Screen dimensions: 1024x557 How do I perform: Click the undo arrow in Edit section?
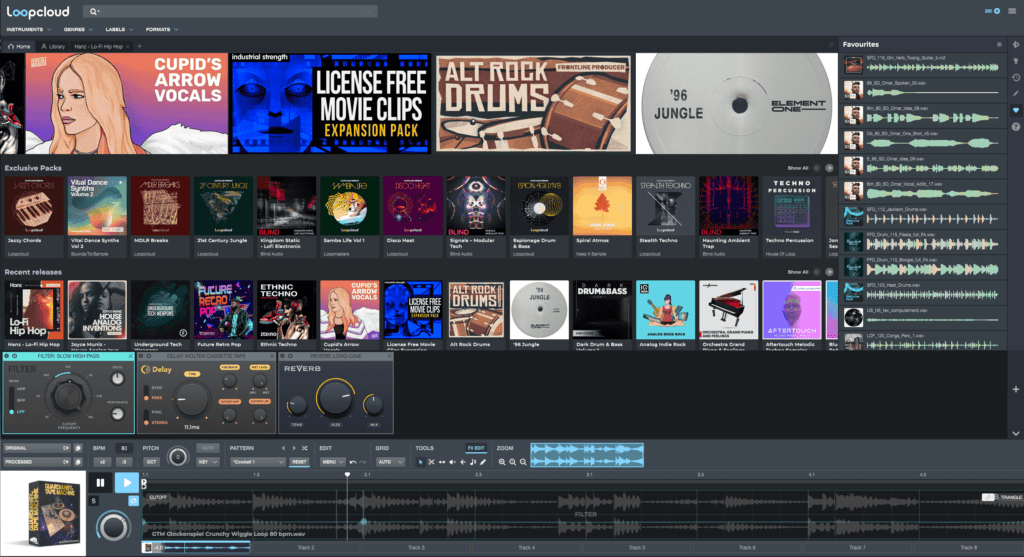click(x=353, y=462)
